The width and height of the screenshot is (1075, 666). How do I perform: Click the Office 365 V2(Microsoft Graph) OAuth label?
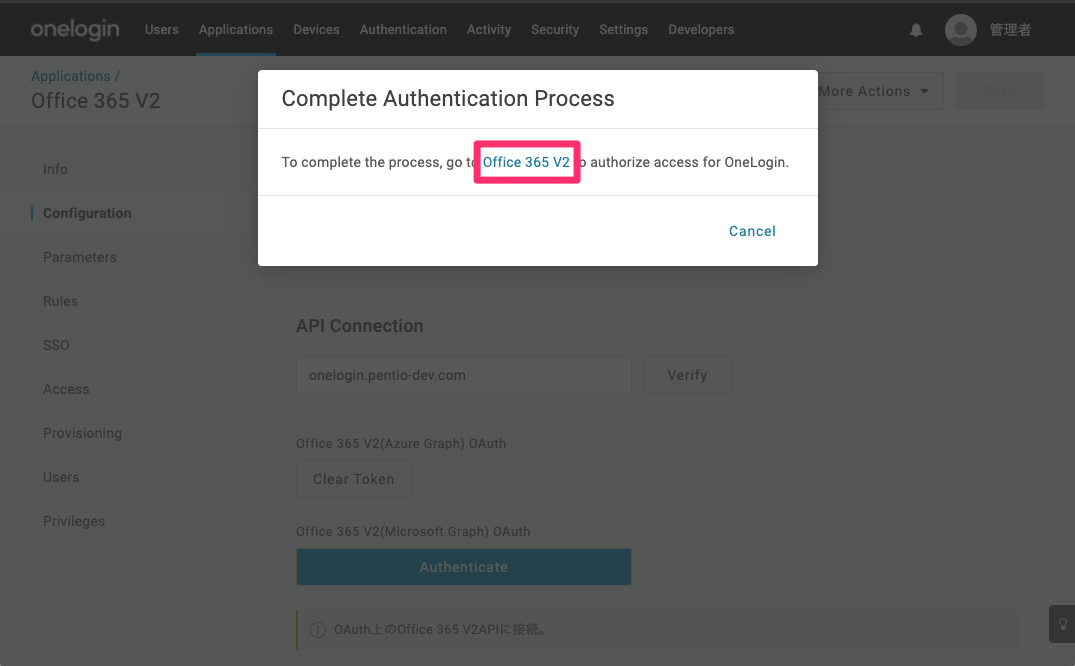[x=413, y=532]
